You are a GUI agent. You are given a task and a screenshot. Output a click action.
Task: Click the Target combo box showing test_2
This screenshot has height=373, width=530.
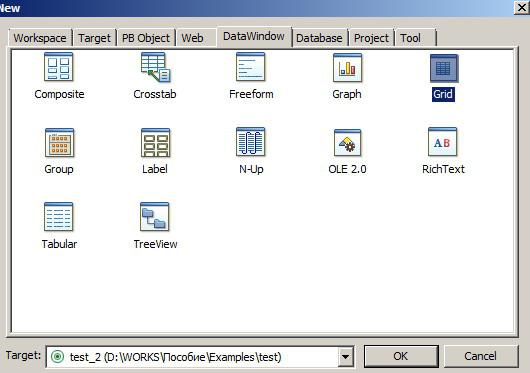coord(200,356)
